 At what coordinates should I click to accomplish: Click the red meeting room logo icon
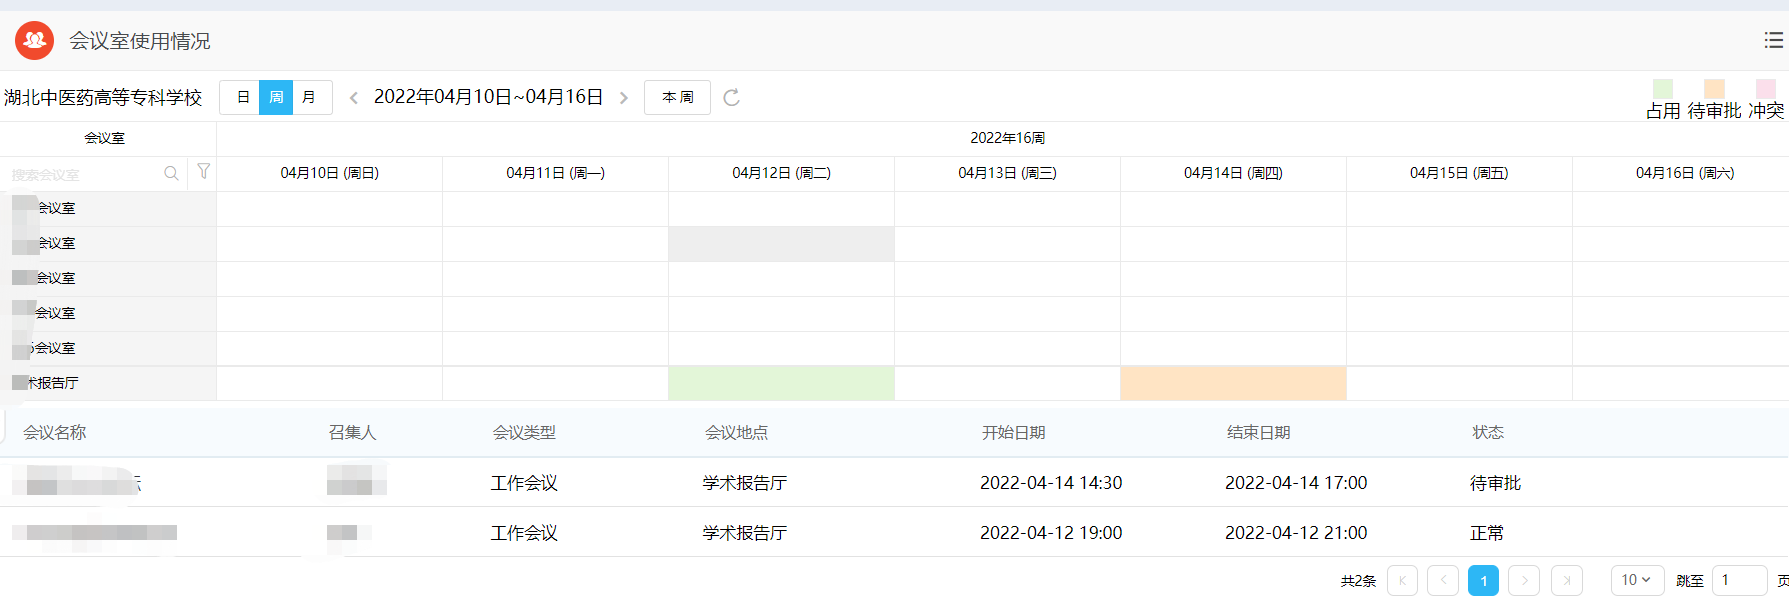click(35, 41)
